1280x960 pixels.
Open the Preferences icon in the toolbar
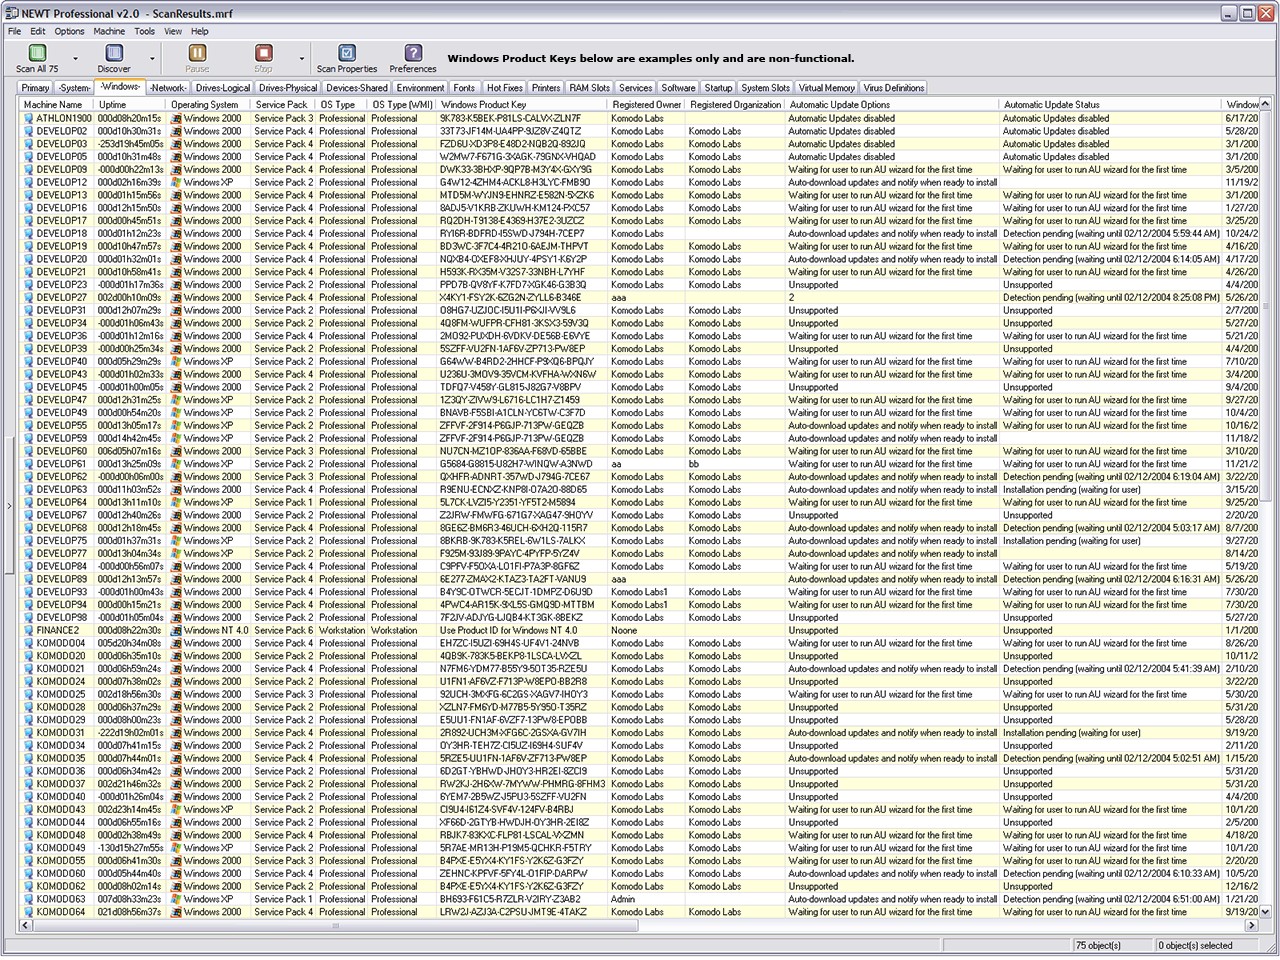pos(412,54)
